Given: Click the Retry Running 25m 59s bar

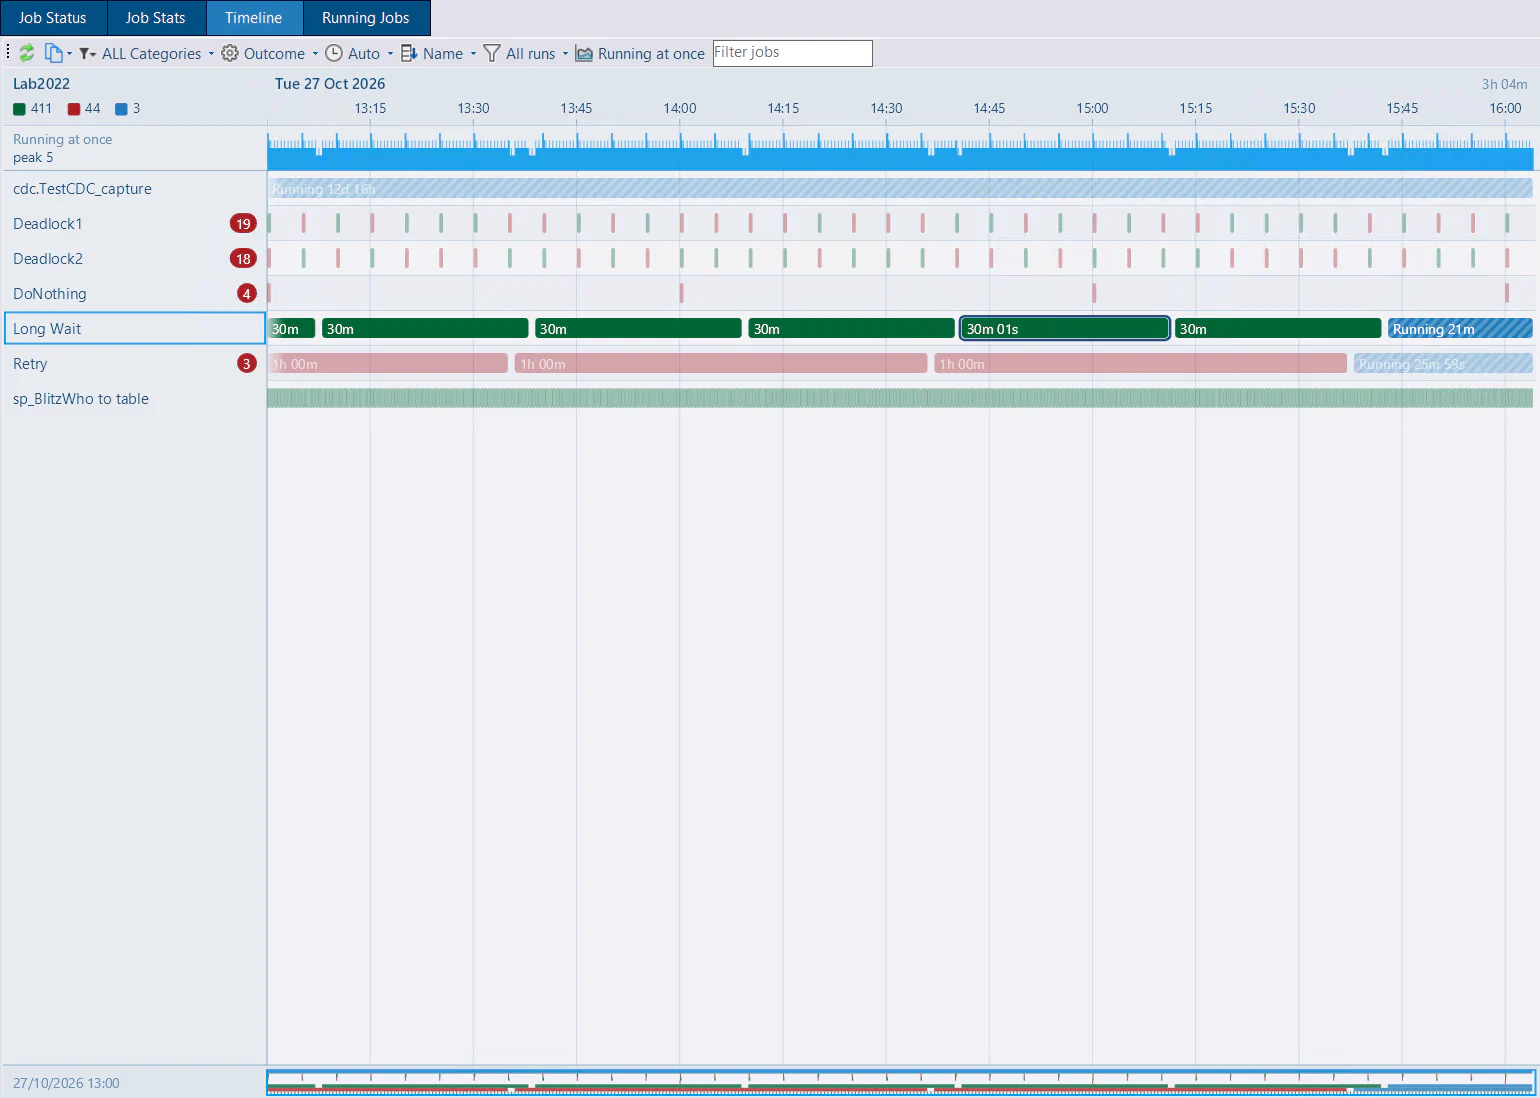Looking at the screenshot, I should point(1443,364).
